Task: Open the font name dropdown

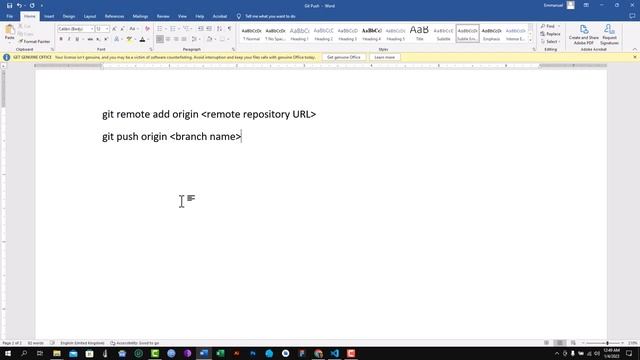Action: (91, 29)
